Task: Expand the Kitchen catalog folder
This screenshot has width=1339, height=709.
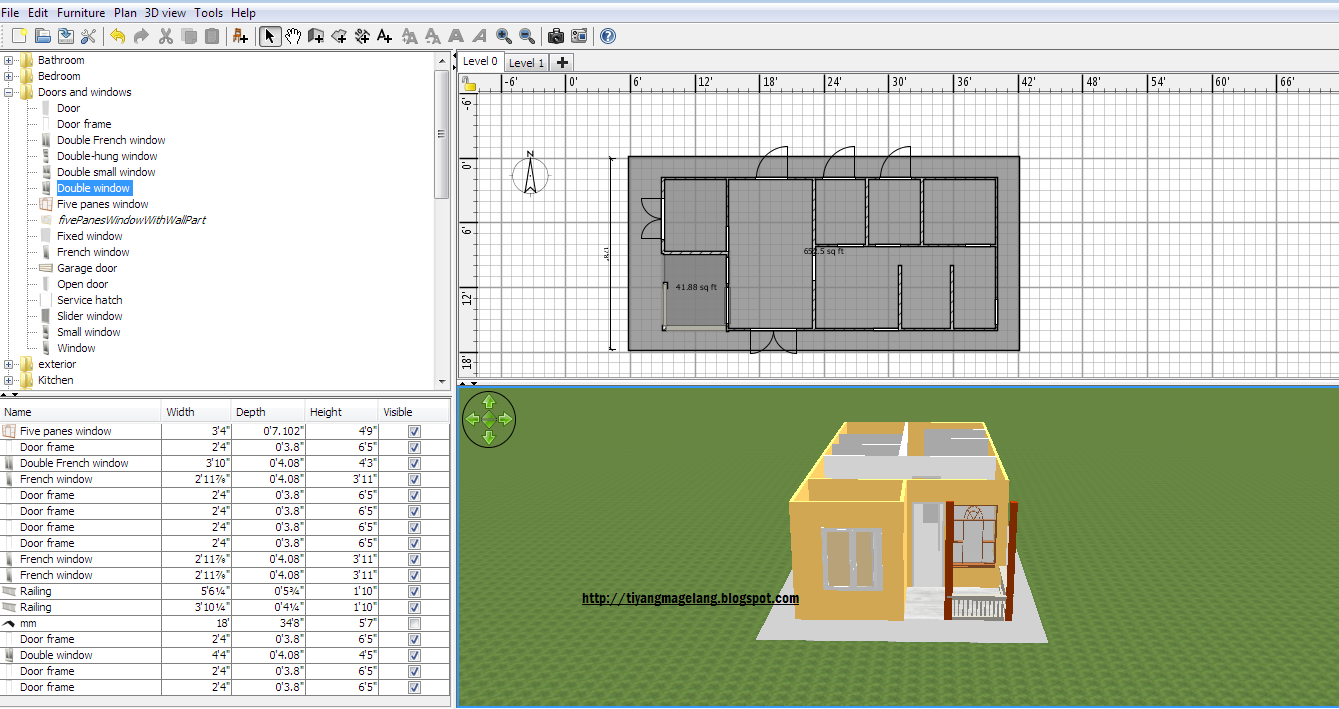Action: [x=9, y=380]
